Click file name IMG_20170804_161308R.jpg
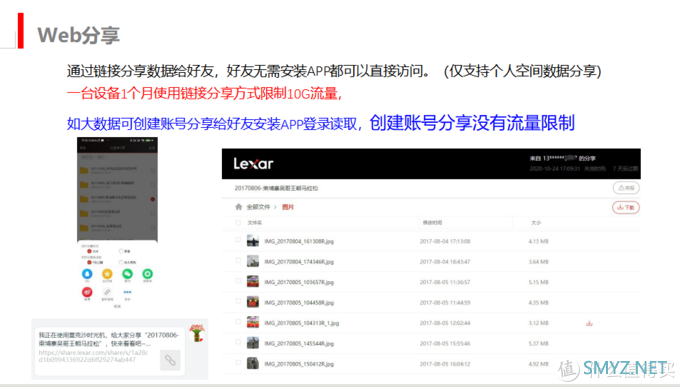The image size is (680, 387). point(299,241)
